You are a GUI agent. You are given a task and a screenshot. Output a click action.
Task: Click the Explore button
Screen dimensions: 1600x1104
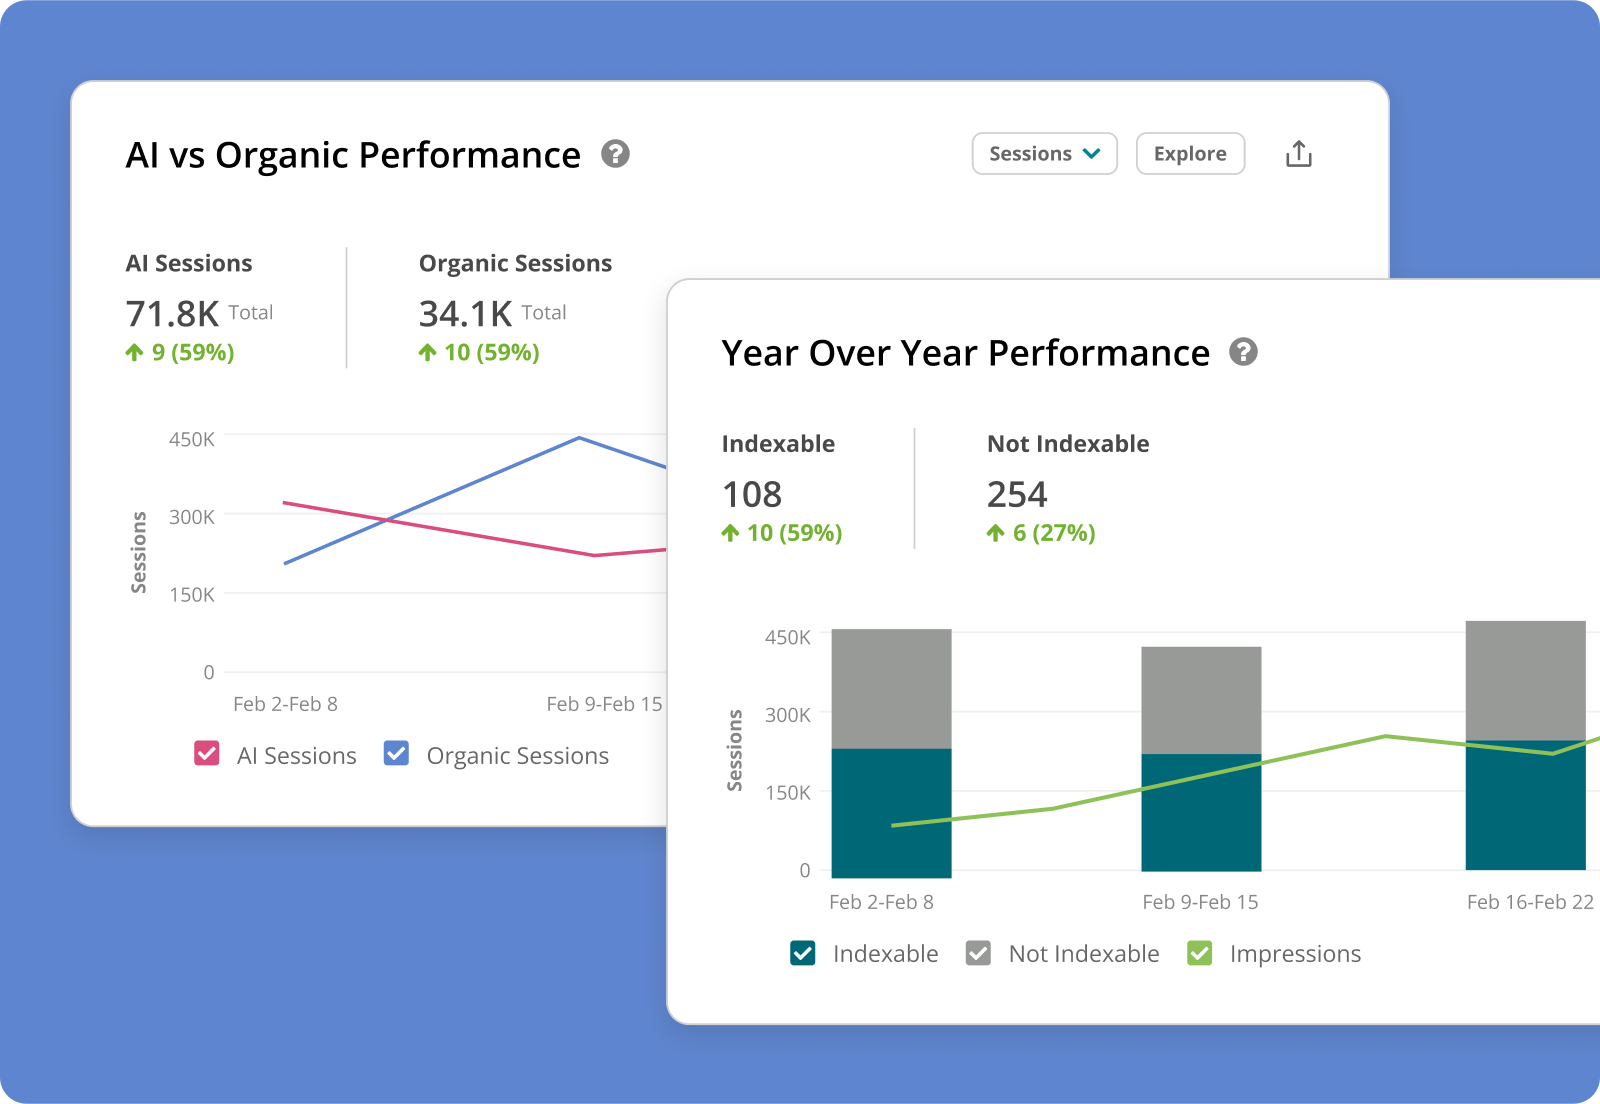pyautogui.click(x=1189, y=153)
